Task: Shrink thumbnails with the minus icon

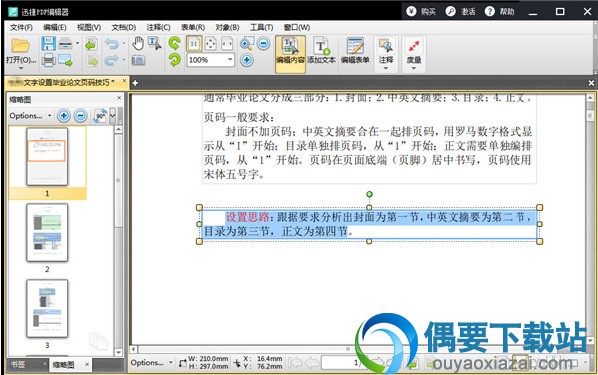Action: click(x=80, y=116)
